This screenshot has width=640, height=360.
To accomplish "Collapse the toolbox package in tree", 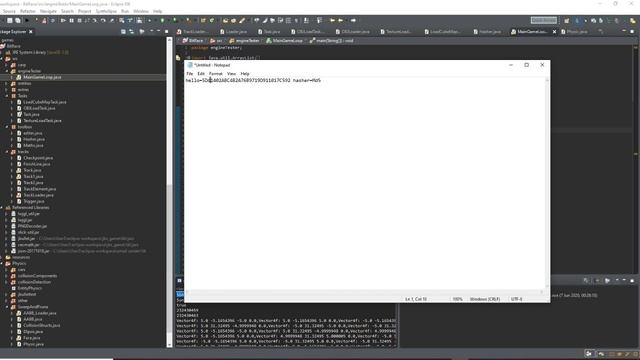I will click(7, 127).
